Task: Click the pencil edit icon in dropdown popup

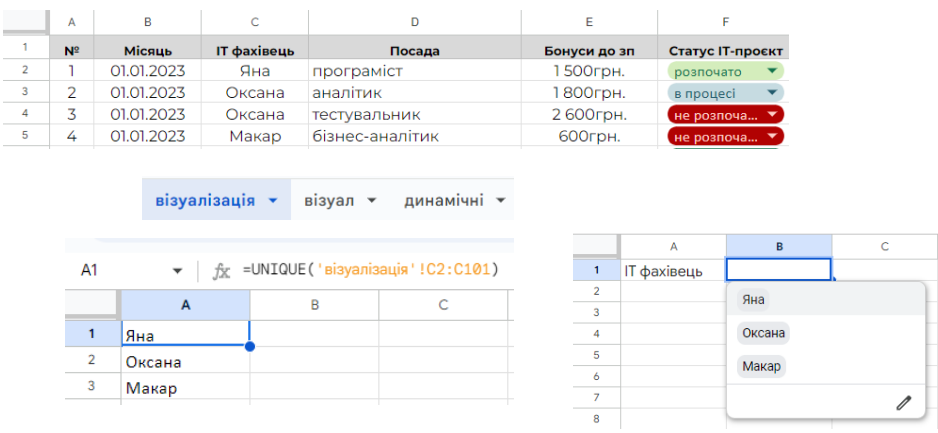Action: [904, 402]
